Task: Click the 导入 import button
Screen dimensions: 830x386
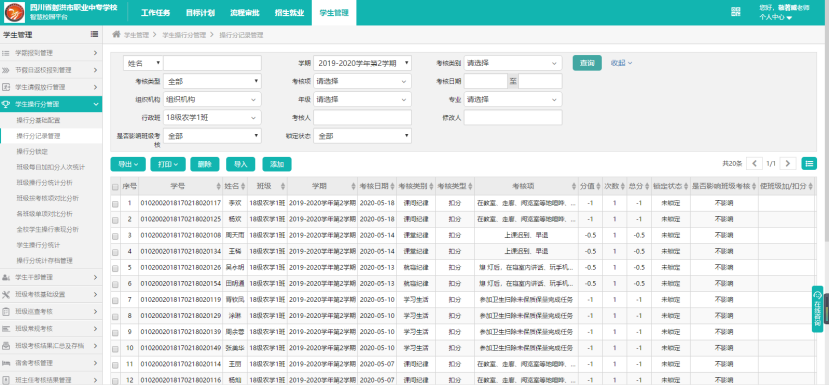Action: coord(241,164)
